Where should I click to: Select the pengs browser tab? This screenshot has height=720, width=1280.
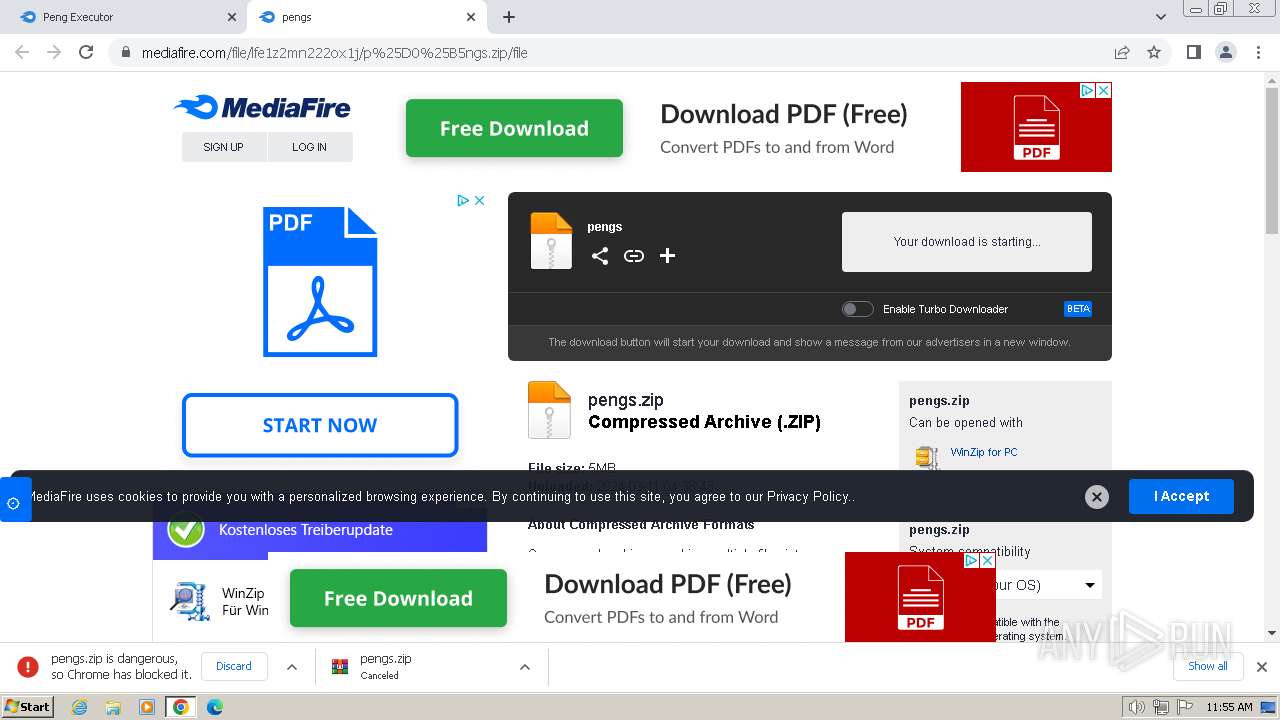point(367,17)
